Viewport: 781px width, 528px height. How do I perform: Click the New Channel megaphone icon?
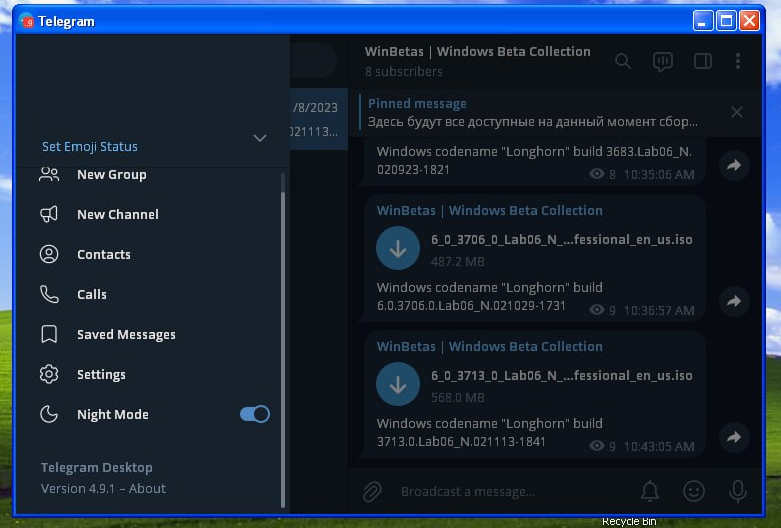coord(49,214)
